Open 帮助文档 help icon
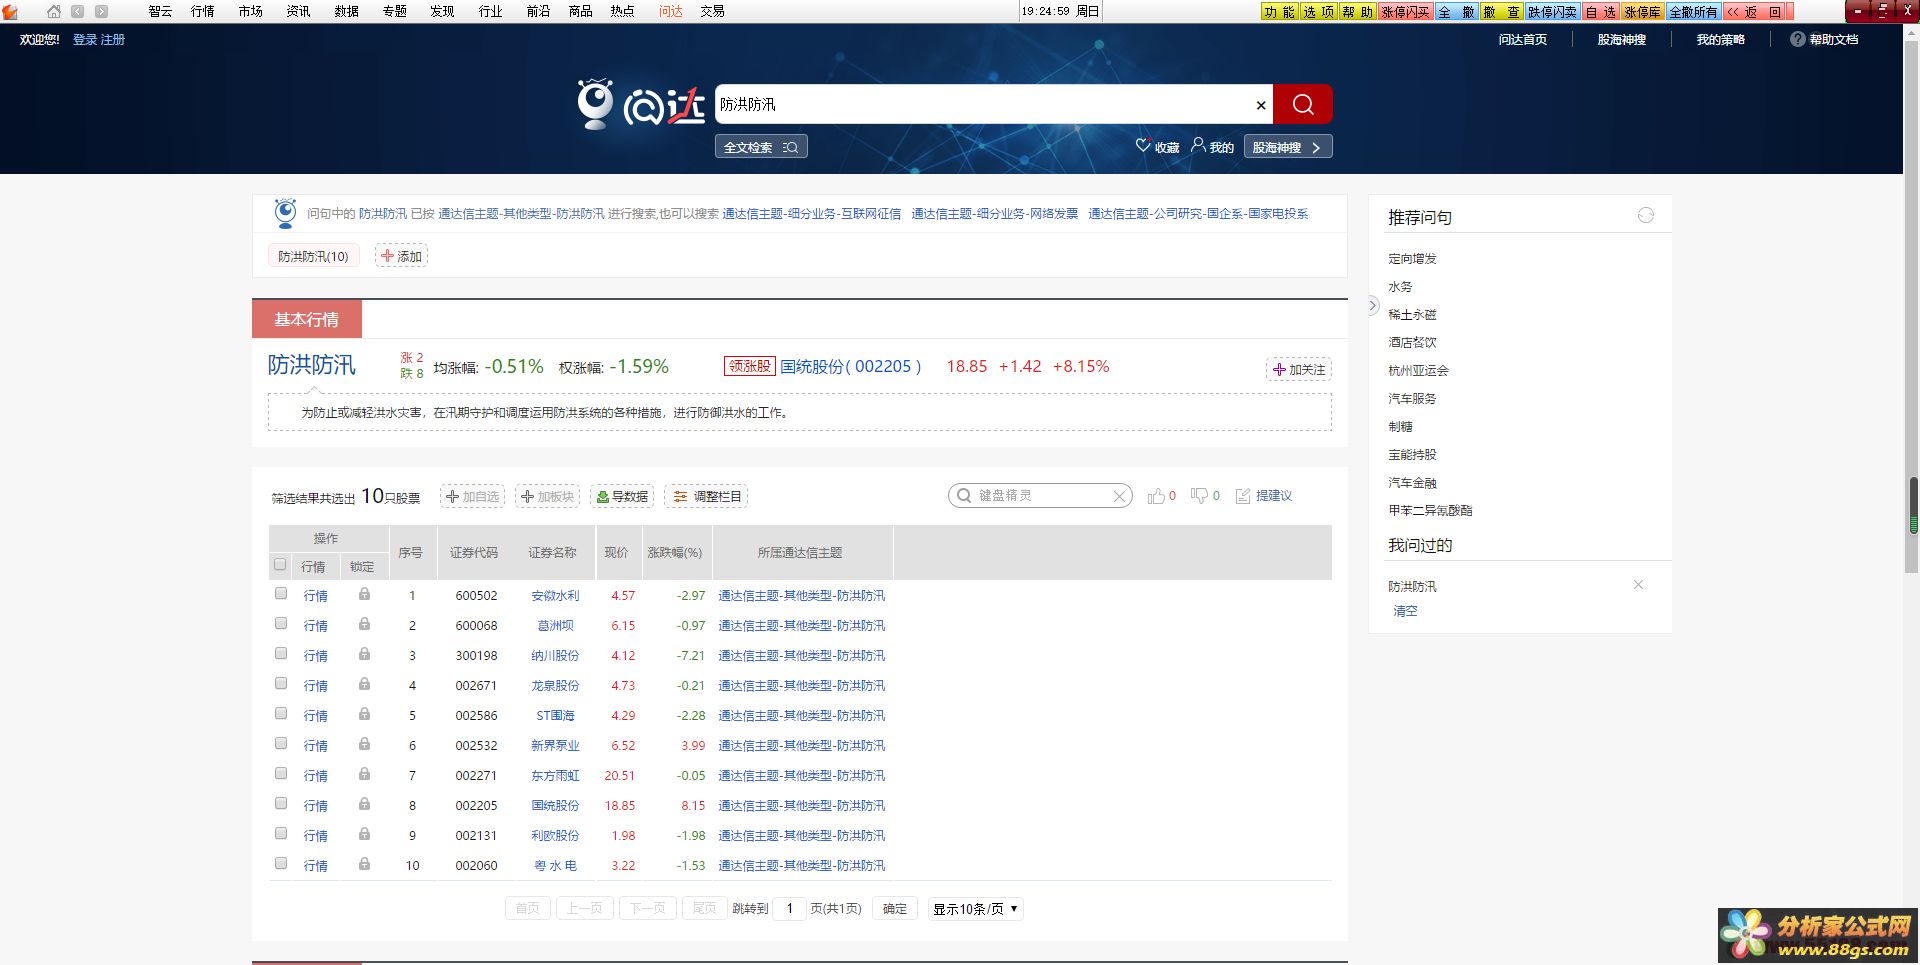 1797,39
